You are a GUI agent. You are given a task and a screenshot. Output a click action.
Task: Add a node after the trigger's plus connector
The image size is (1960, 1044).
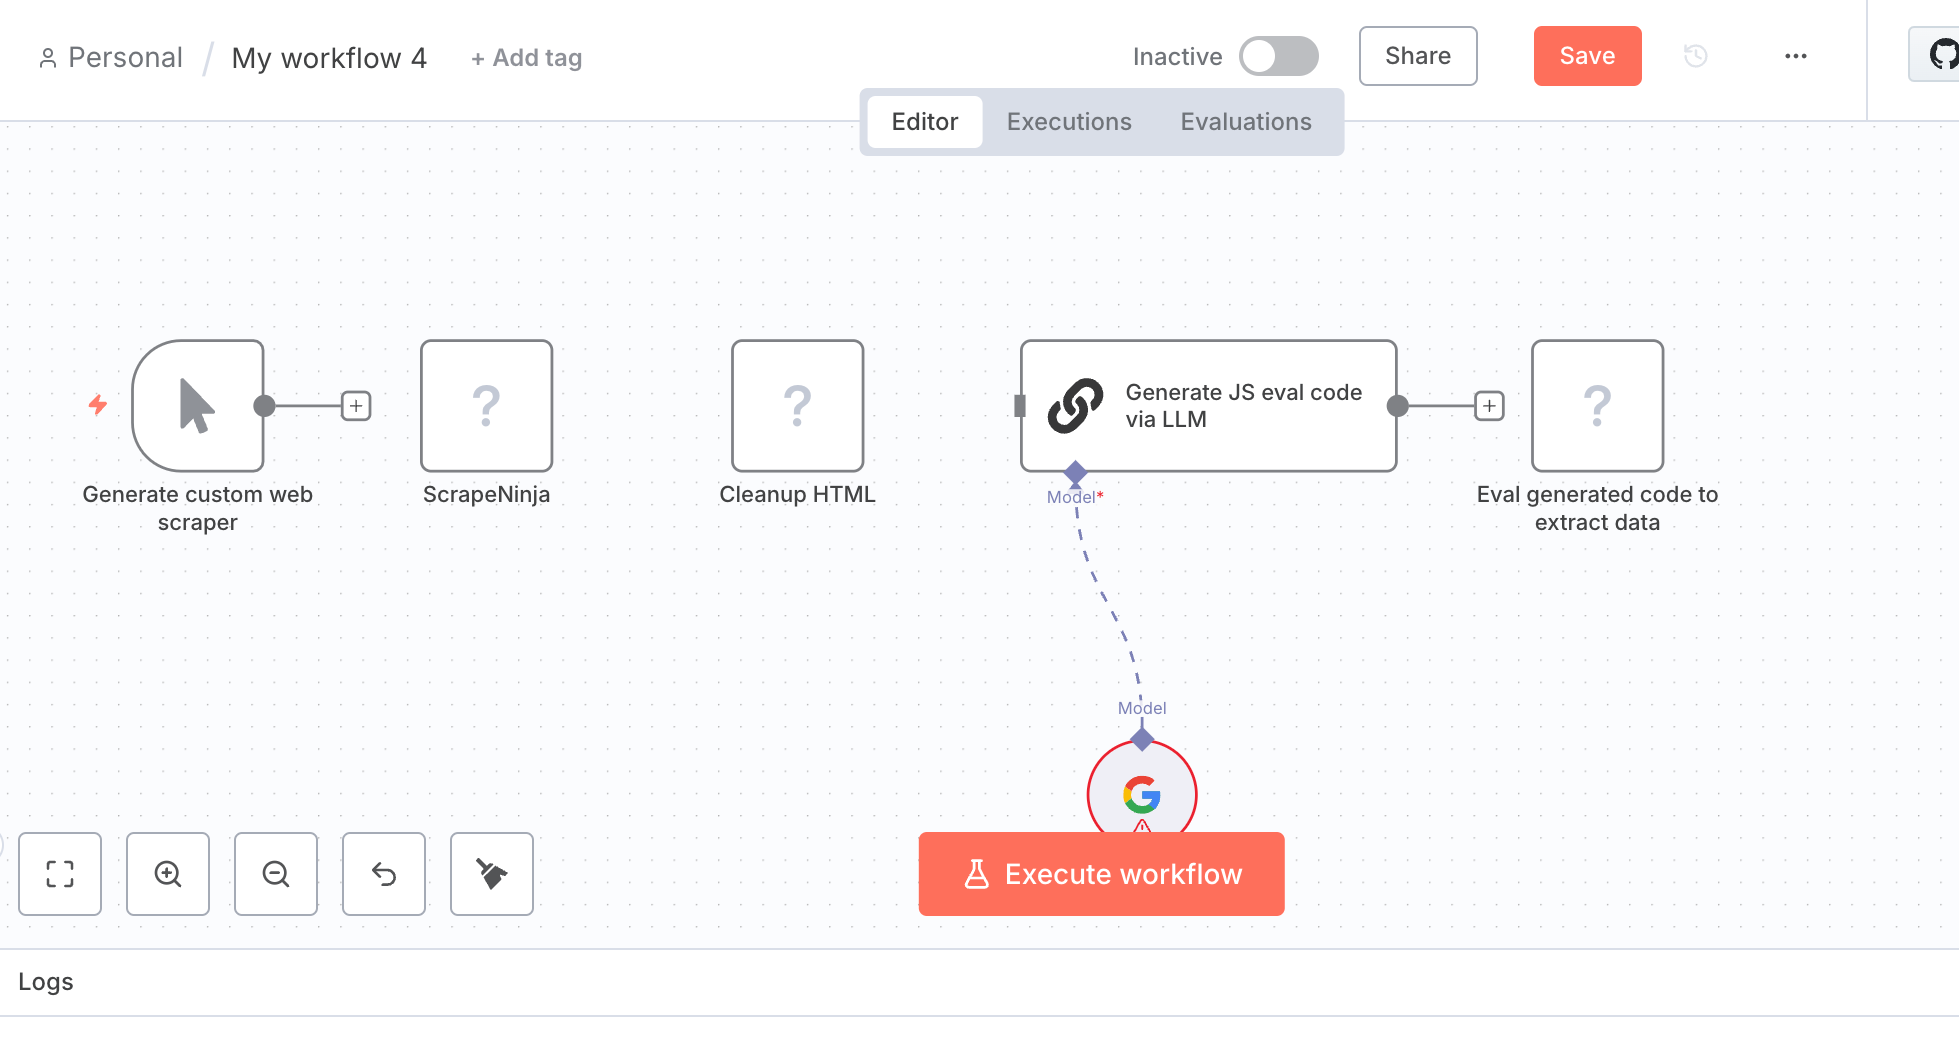[356, 406]
